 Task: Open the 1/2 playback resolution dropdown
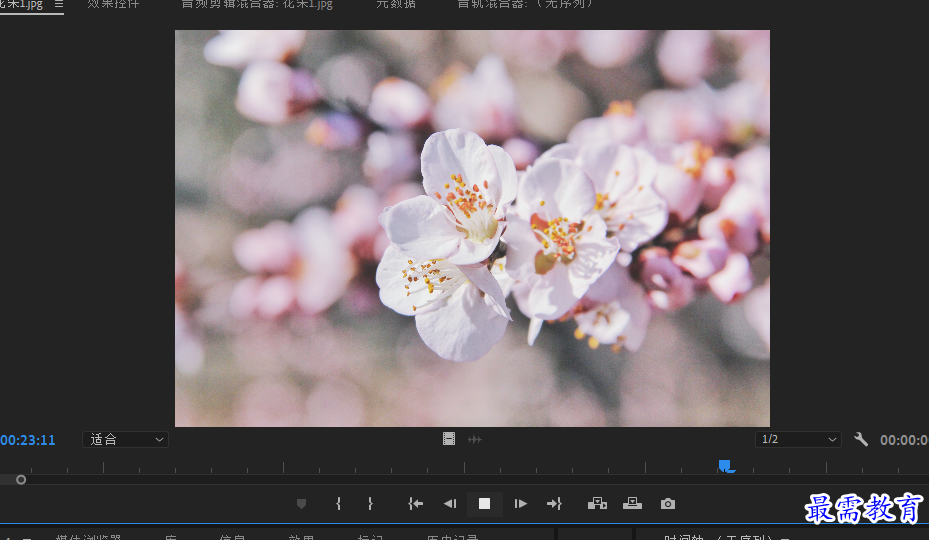[798, 439]
